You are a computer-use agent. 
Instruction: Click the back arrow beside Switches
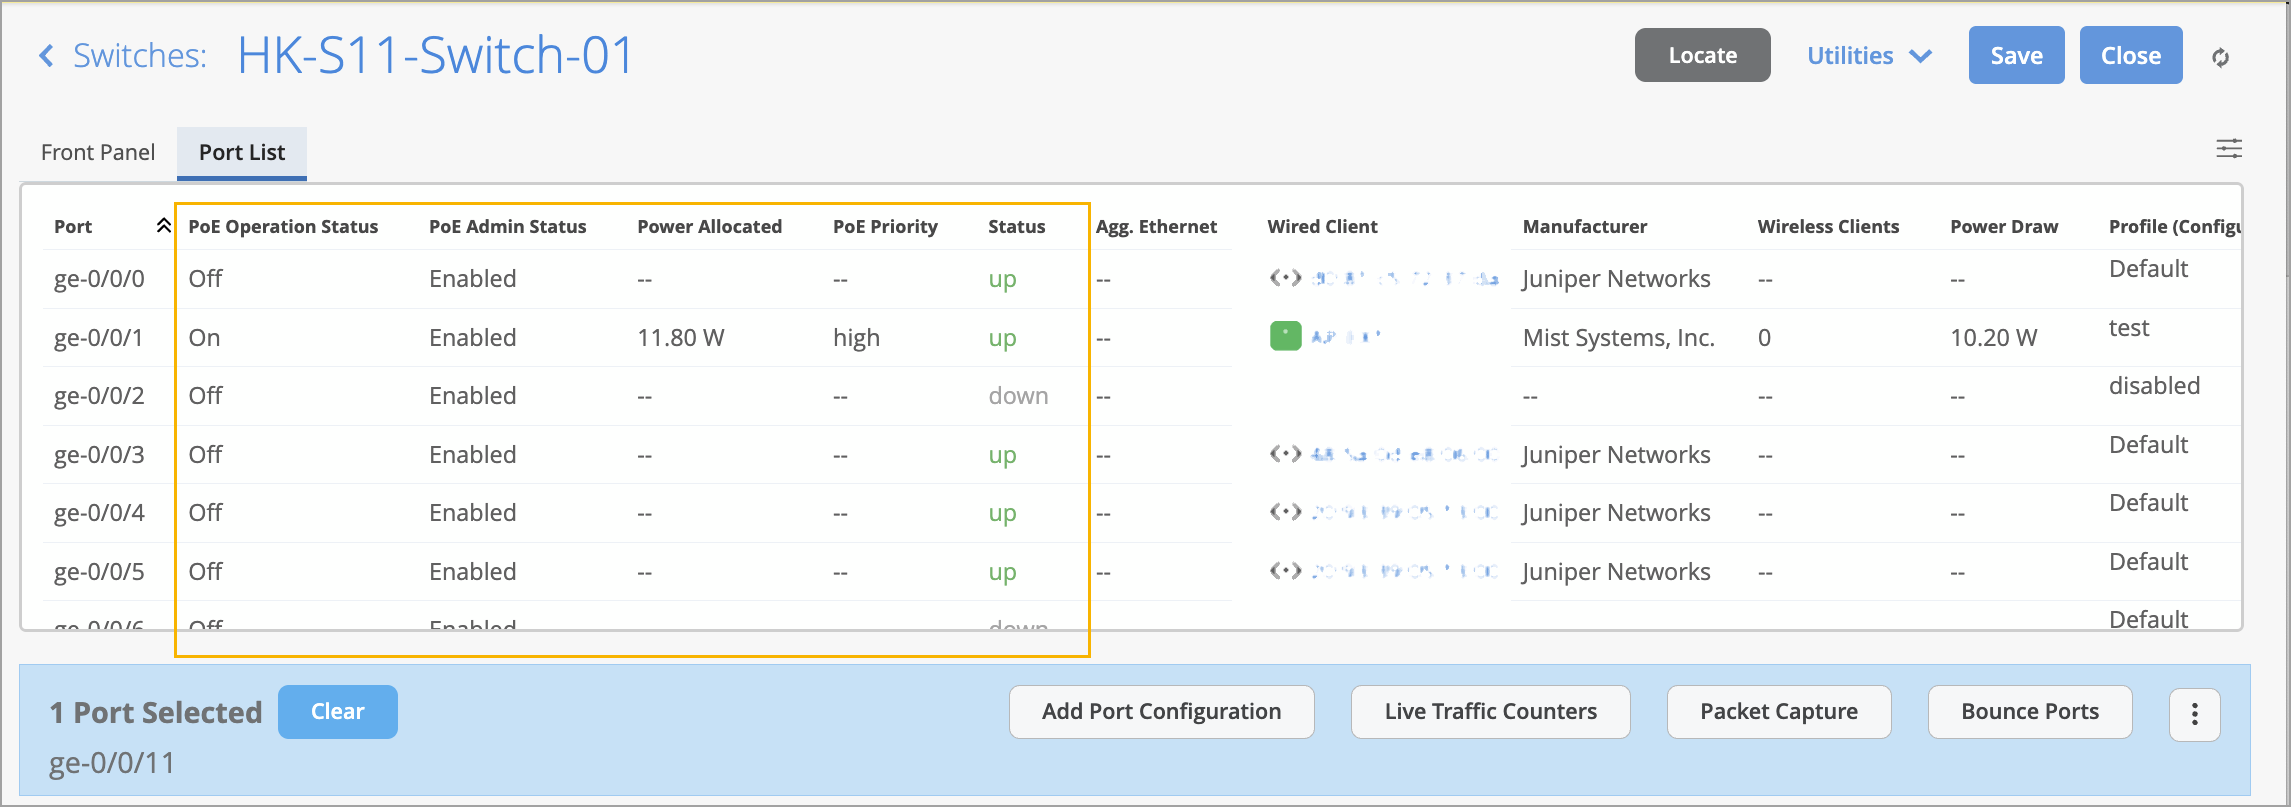[46, 56]
